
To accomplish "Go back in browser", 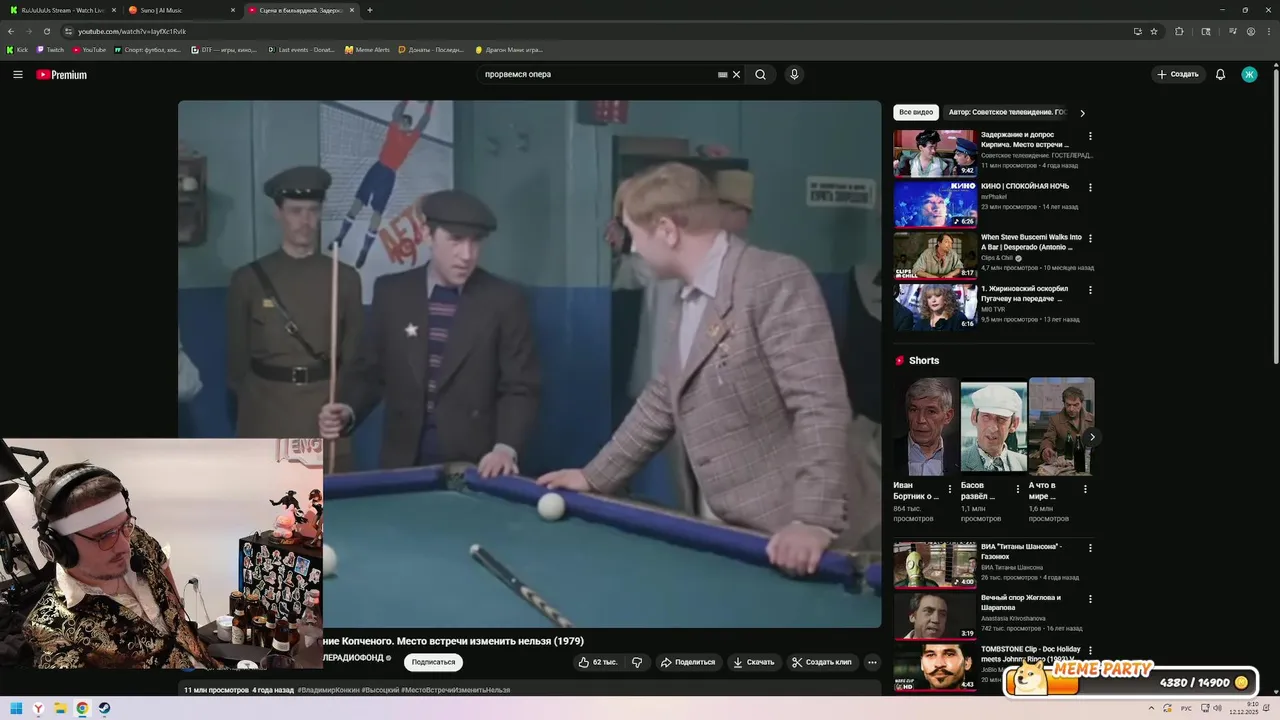I will [11, 31].
